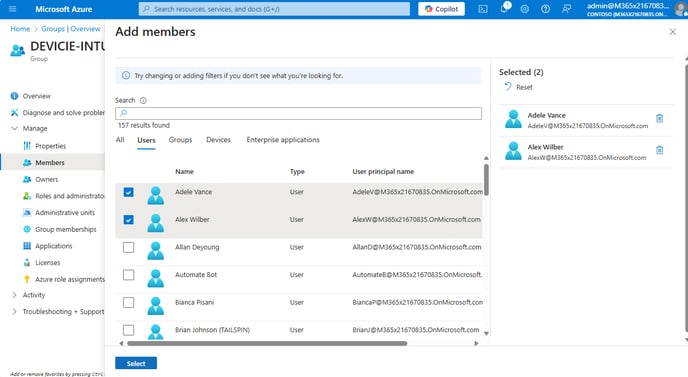Open the Cloud Shell icon in header
The width and height of the screenshot is (688, 377).
click(x=483, y=9)
